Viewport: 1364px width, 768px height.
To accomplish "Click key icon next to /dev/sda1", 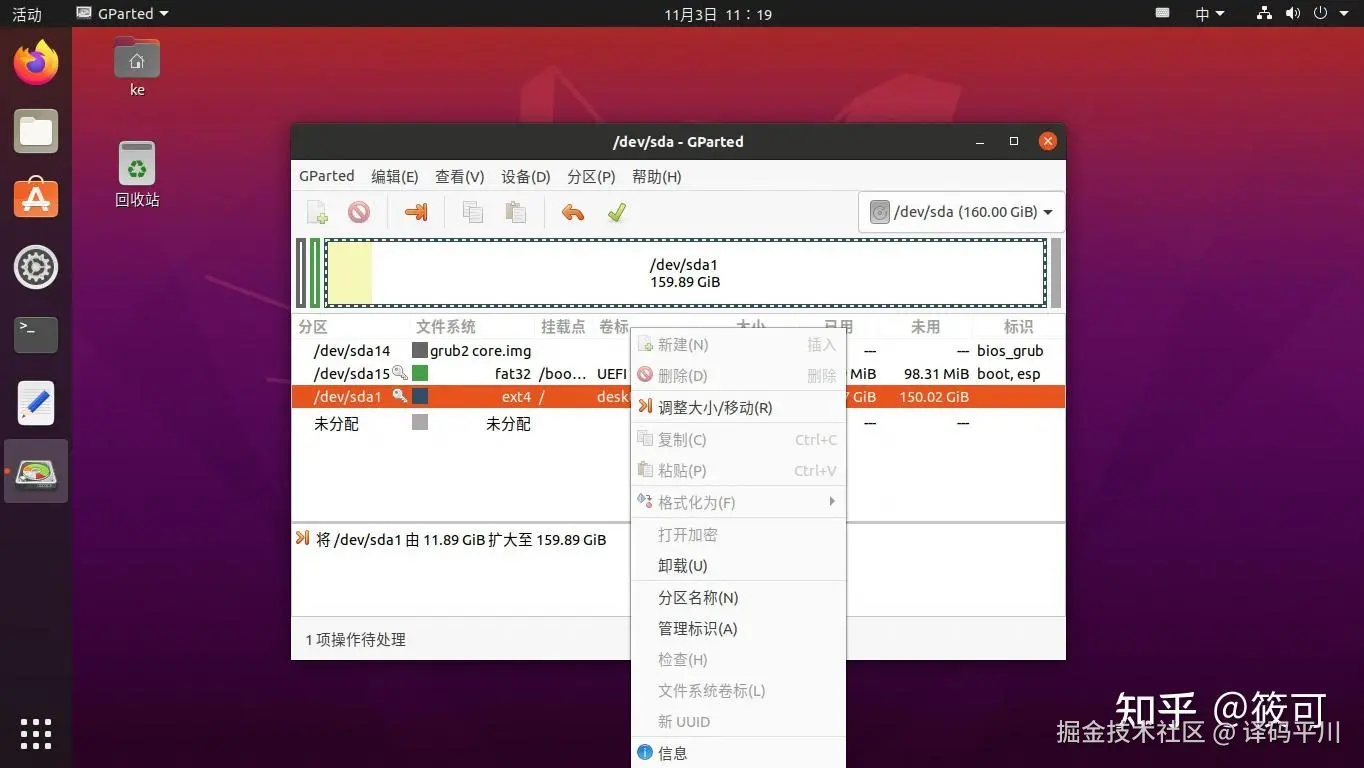I will click(x=399, y=396).
